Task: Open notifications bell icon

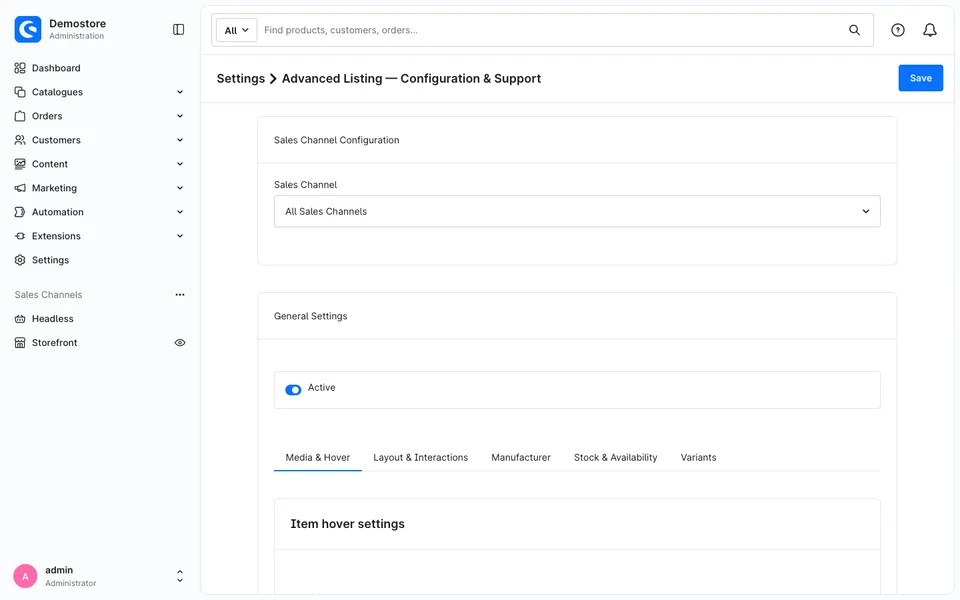Action: [929, 30]
